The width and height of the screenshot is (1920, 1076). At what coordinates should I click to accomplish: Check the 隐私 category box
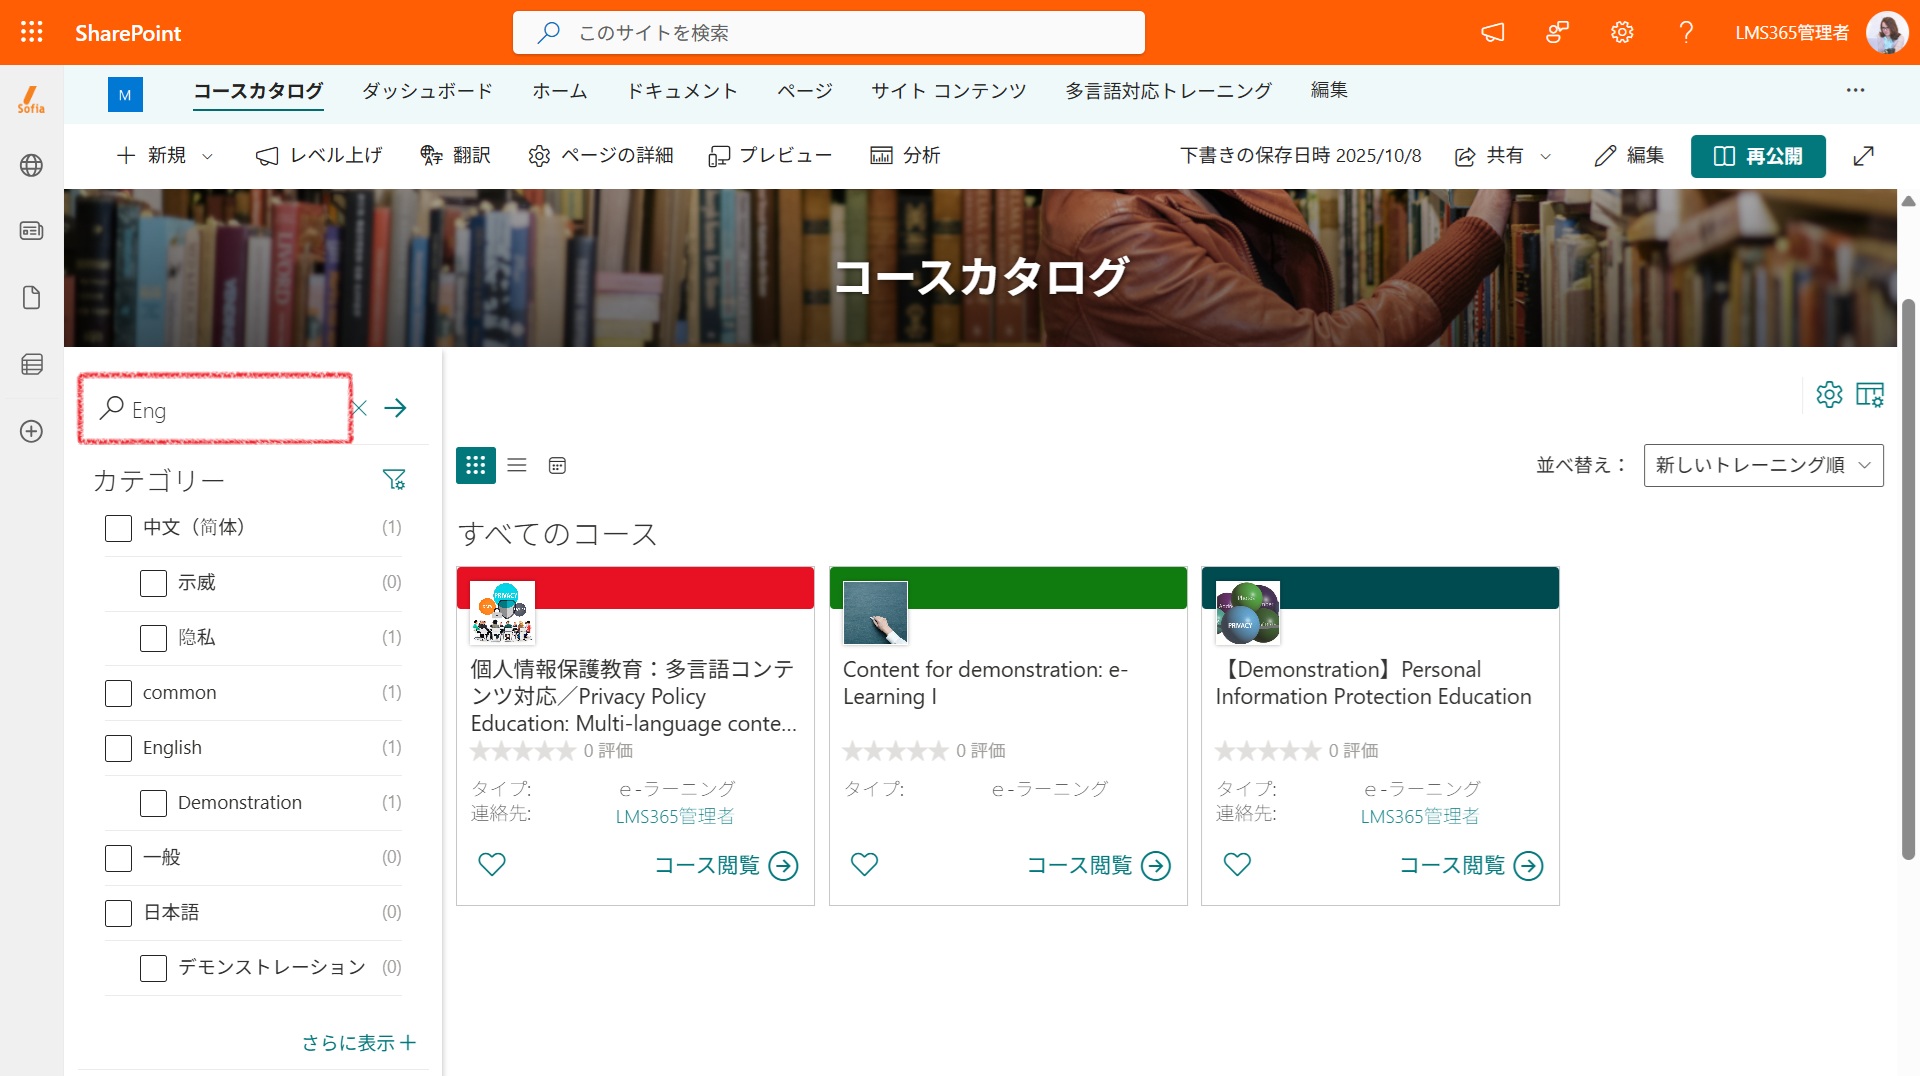153,638
